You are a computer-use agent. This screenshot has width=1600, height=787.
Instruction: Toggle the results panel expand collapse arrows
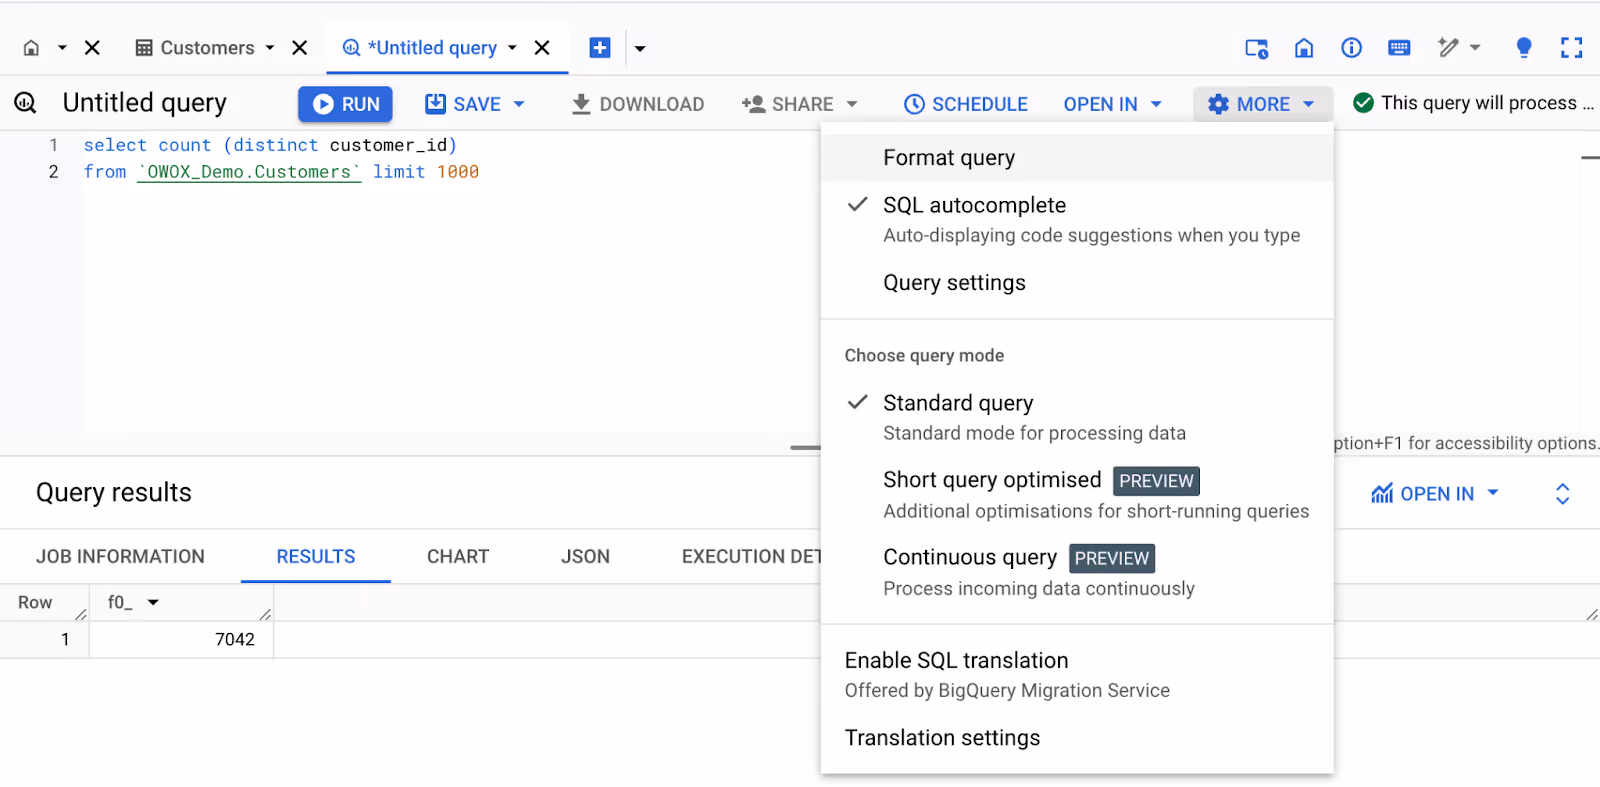1563,493
